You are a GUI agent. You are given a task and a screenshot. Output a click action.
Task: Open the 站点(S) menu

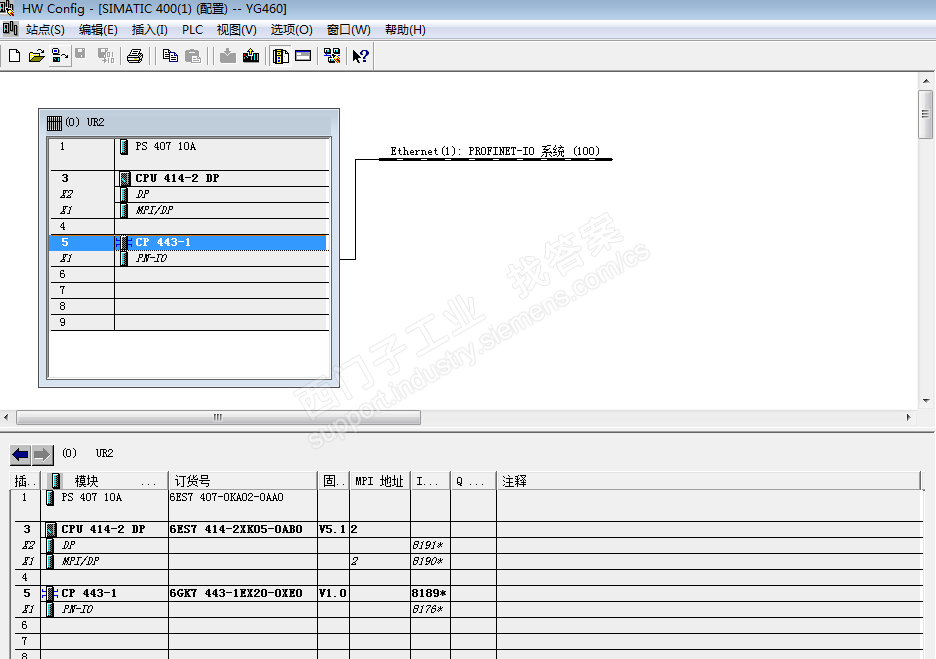(x=45, y=29)
